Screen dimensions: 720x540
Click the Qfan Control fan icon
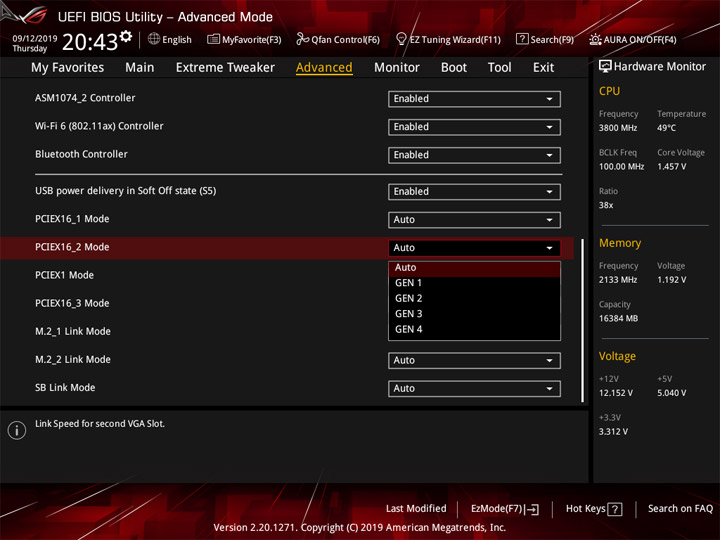[x=302, y=39]
